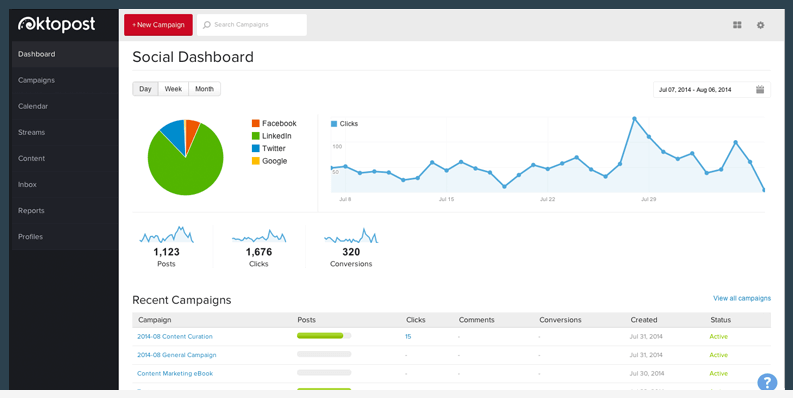Click Content Curation posts progress bar
This screenshot has width=793, height=398.
tap(324, 336)
